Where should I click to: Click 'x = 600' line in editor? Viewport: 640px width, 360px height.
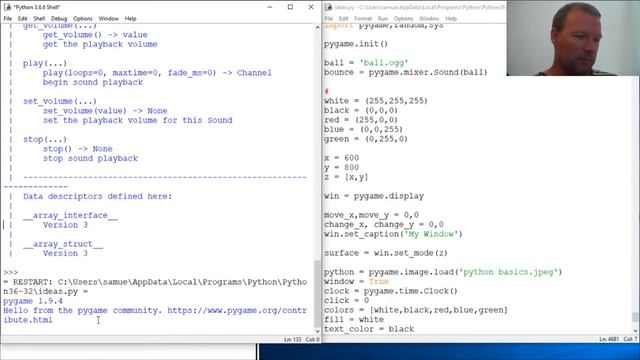[x=342, y=158]
